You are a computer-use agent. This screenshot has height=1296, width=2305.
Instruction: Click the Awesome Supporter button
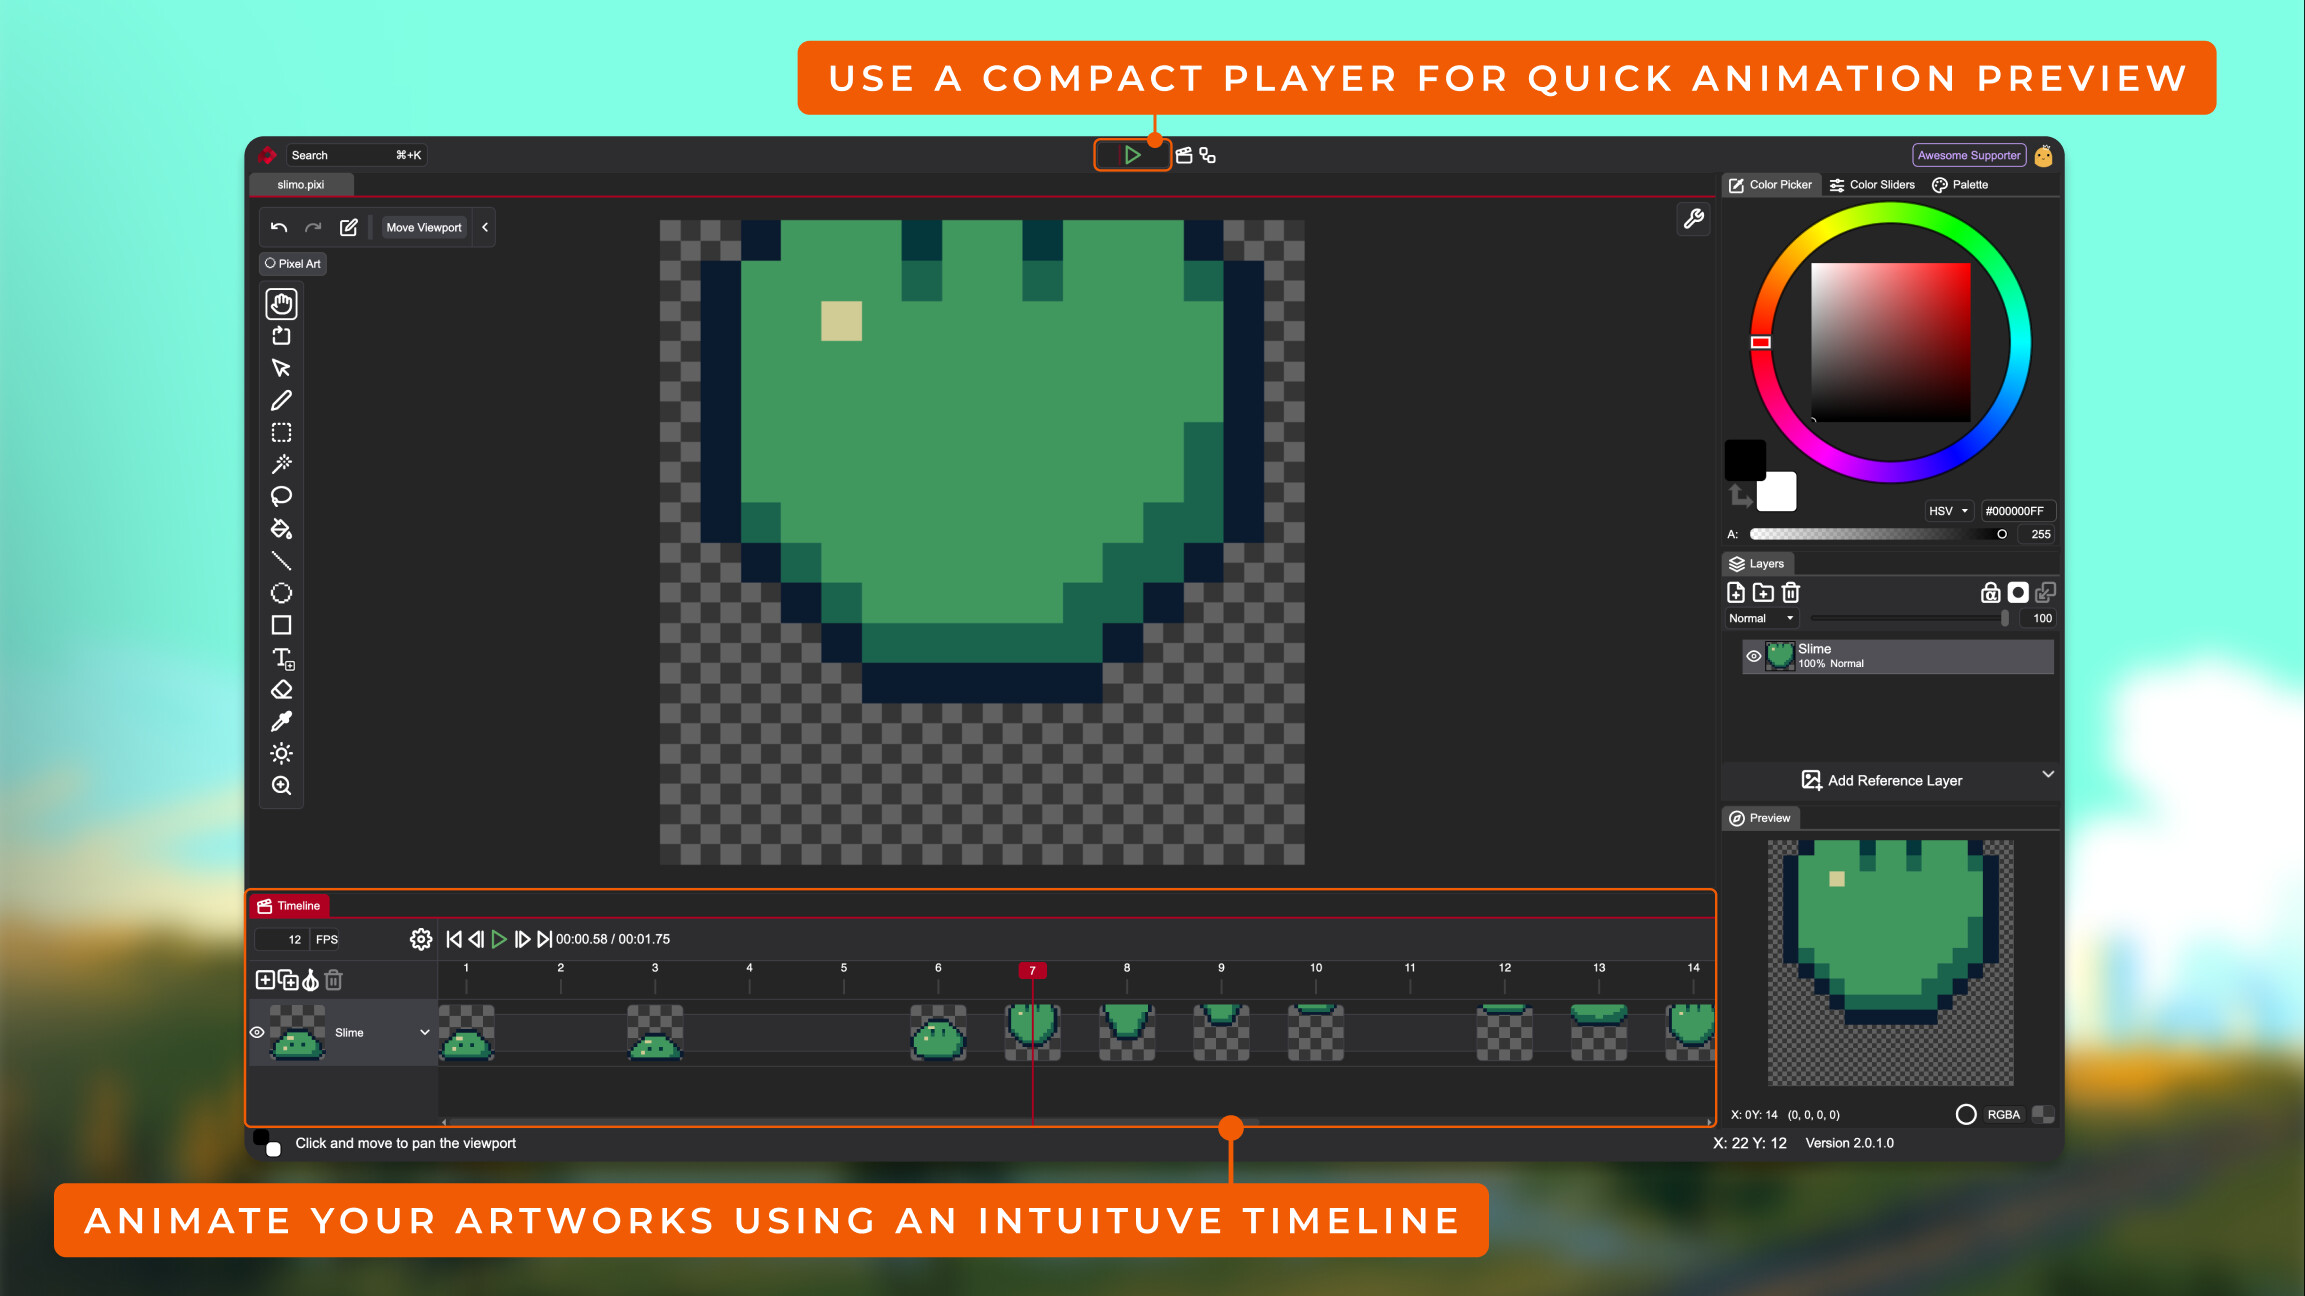(x=1967, y=154)
